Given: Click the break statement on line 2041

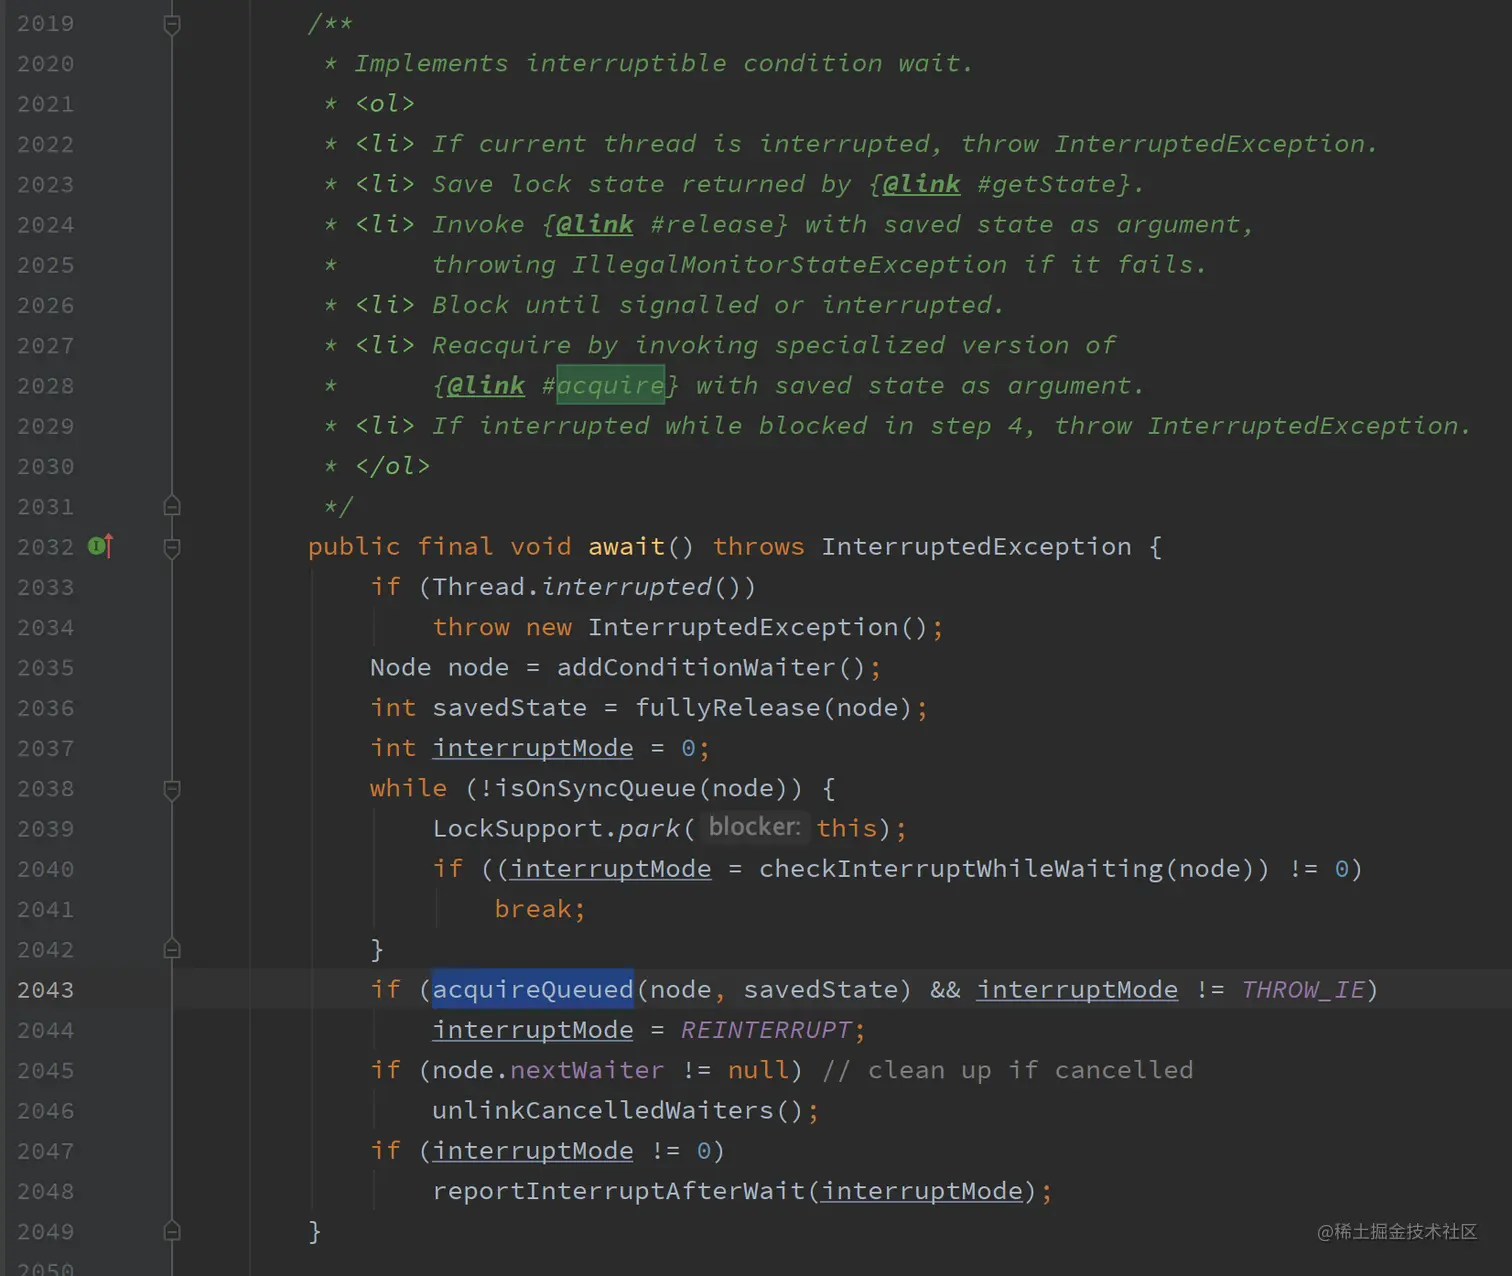Looking at the screenshot, I should click(x=540, y=909).
